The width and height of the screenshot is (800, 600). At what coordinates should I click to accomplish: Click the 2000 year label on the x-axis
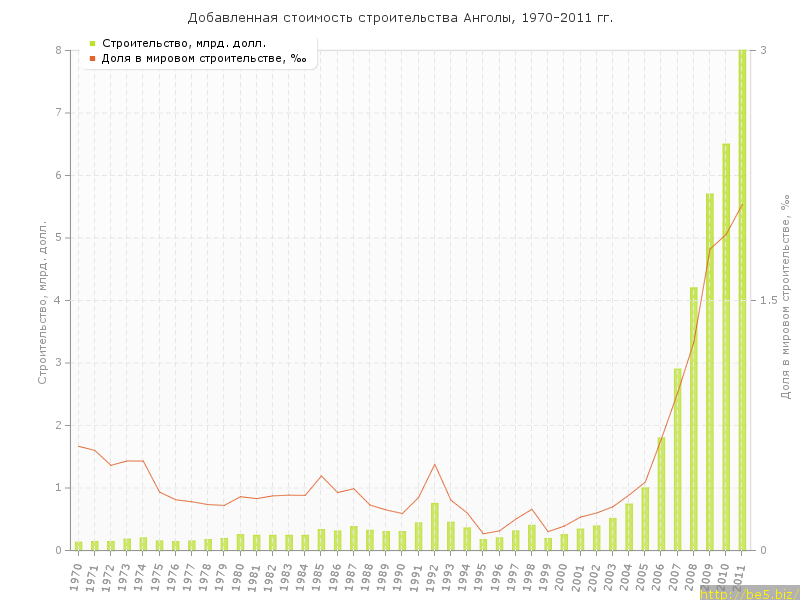click(563, 576)
